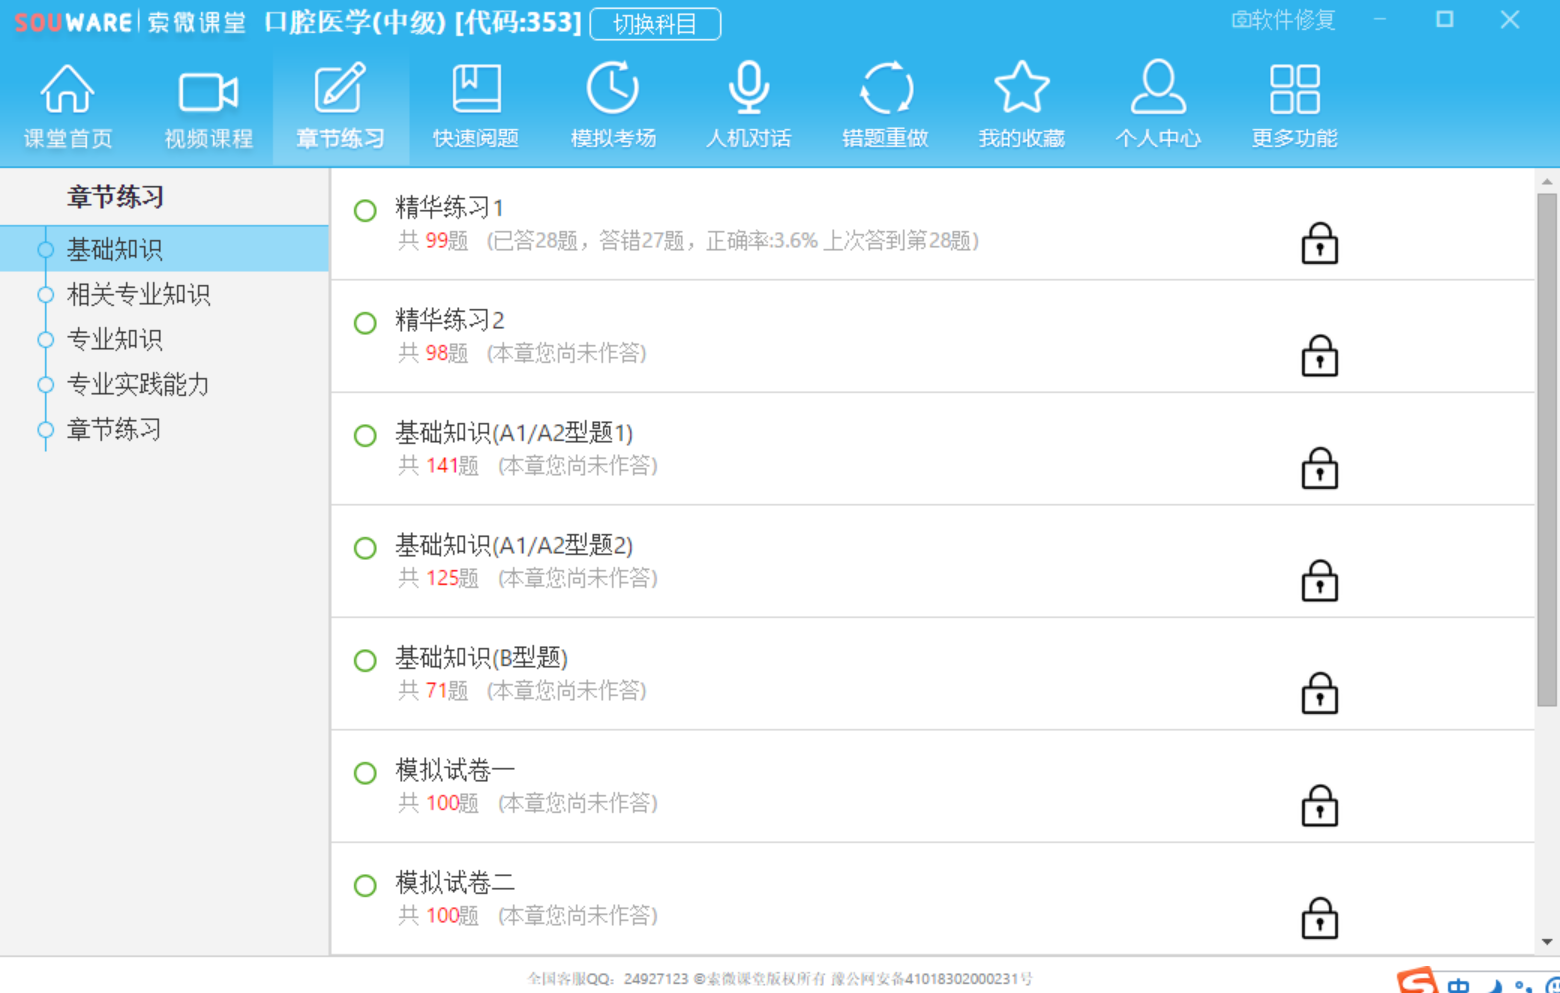Open 错题重做 refresh icon
This screenshot has height=993, width=1560.
(x=885, y=90)
